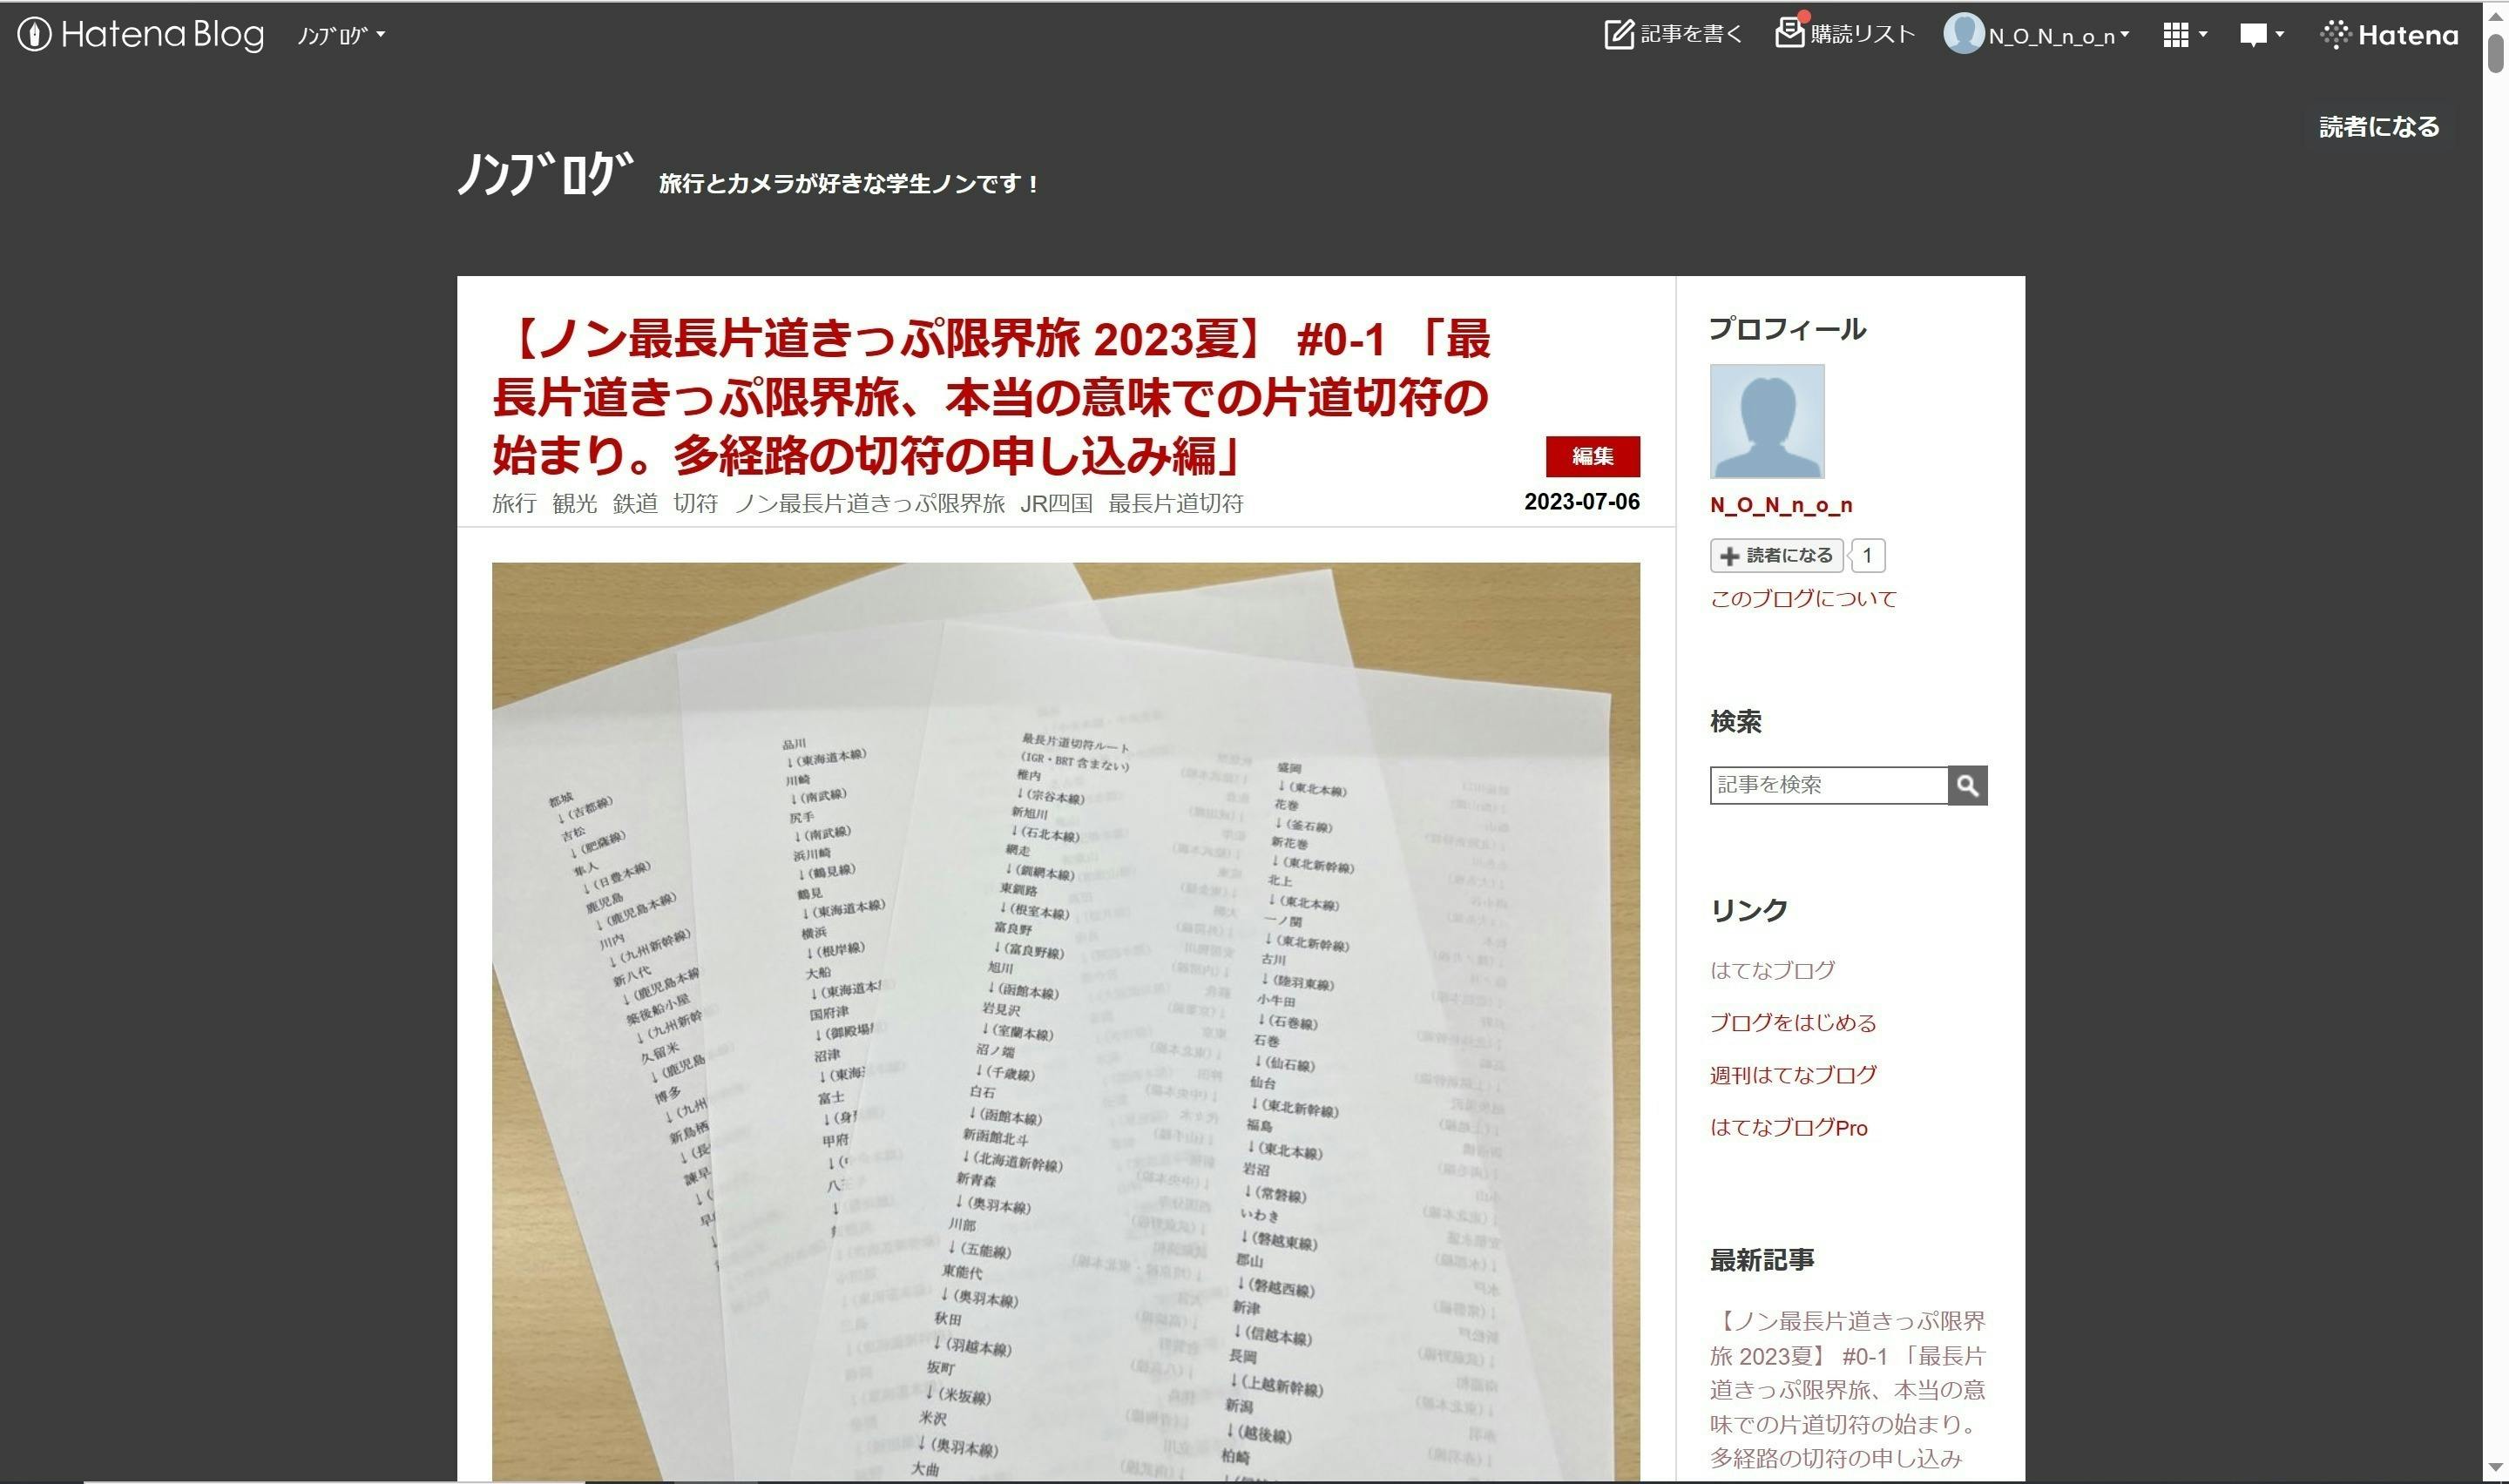This screenshot has height=1484, width=2509.
Task: Open the Hatena Blog home logo
Action: (x=141, y=35)
